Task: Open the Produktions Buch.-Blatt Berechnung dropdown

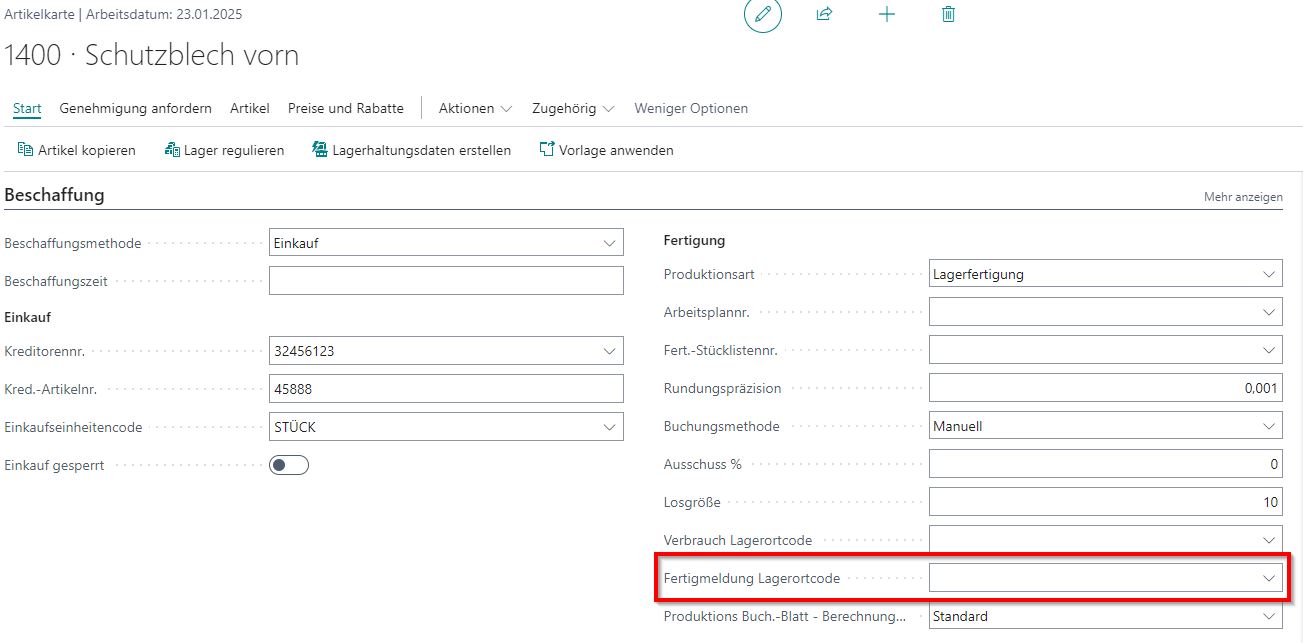Action: [1269, 616]
